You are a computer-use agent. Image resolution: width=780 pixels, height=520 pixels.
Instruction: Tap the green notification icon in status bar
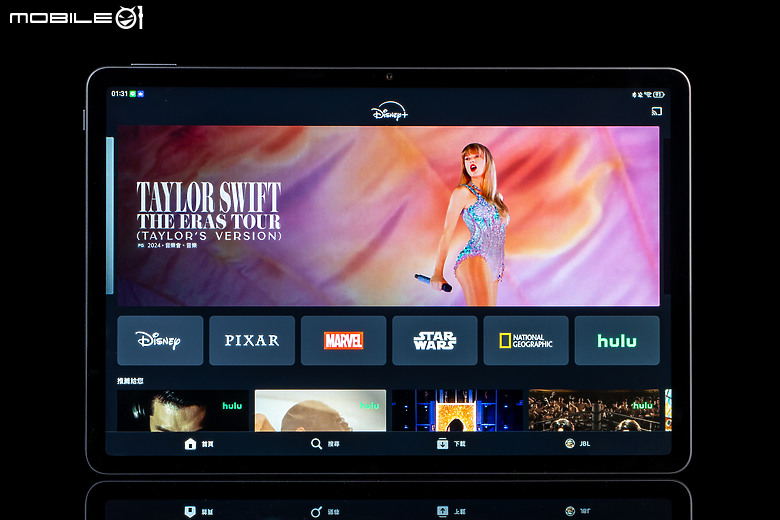click(x=133, y=94)
